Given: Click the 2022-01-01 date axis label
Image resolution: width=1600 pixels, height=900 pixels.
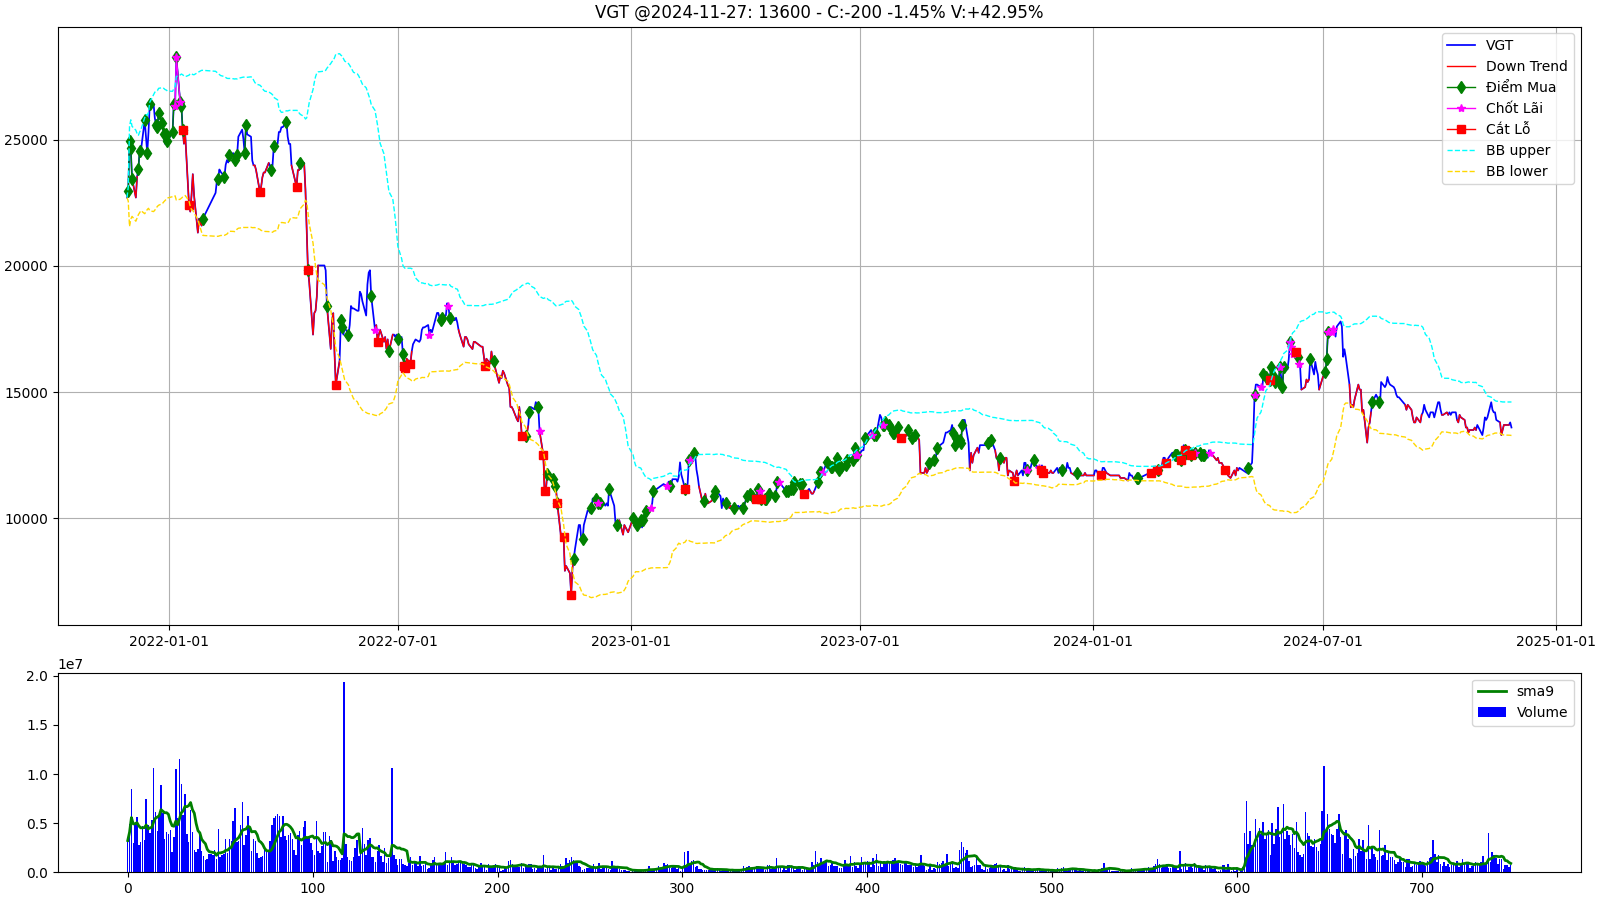Looking at the screenshot, I should point(168,641).
